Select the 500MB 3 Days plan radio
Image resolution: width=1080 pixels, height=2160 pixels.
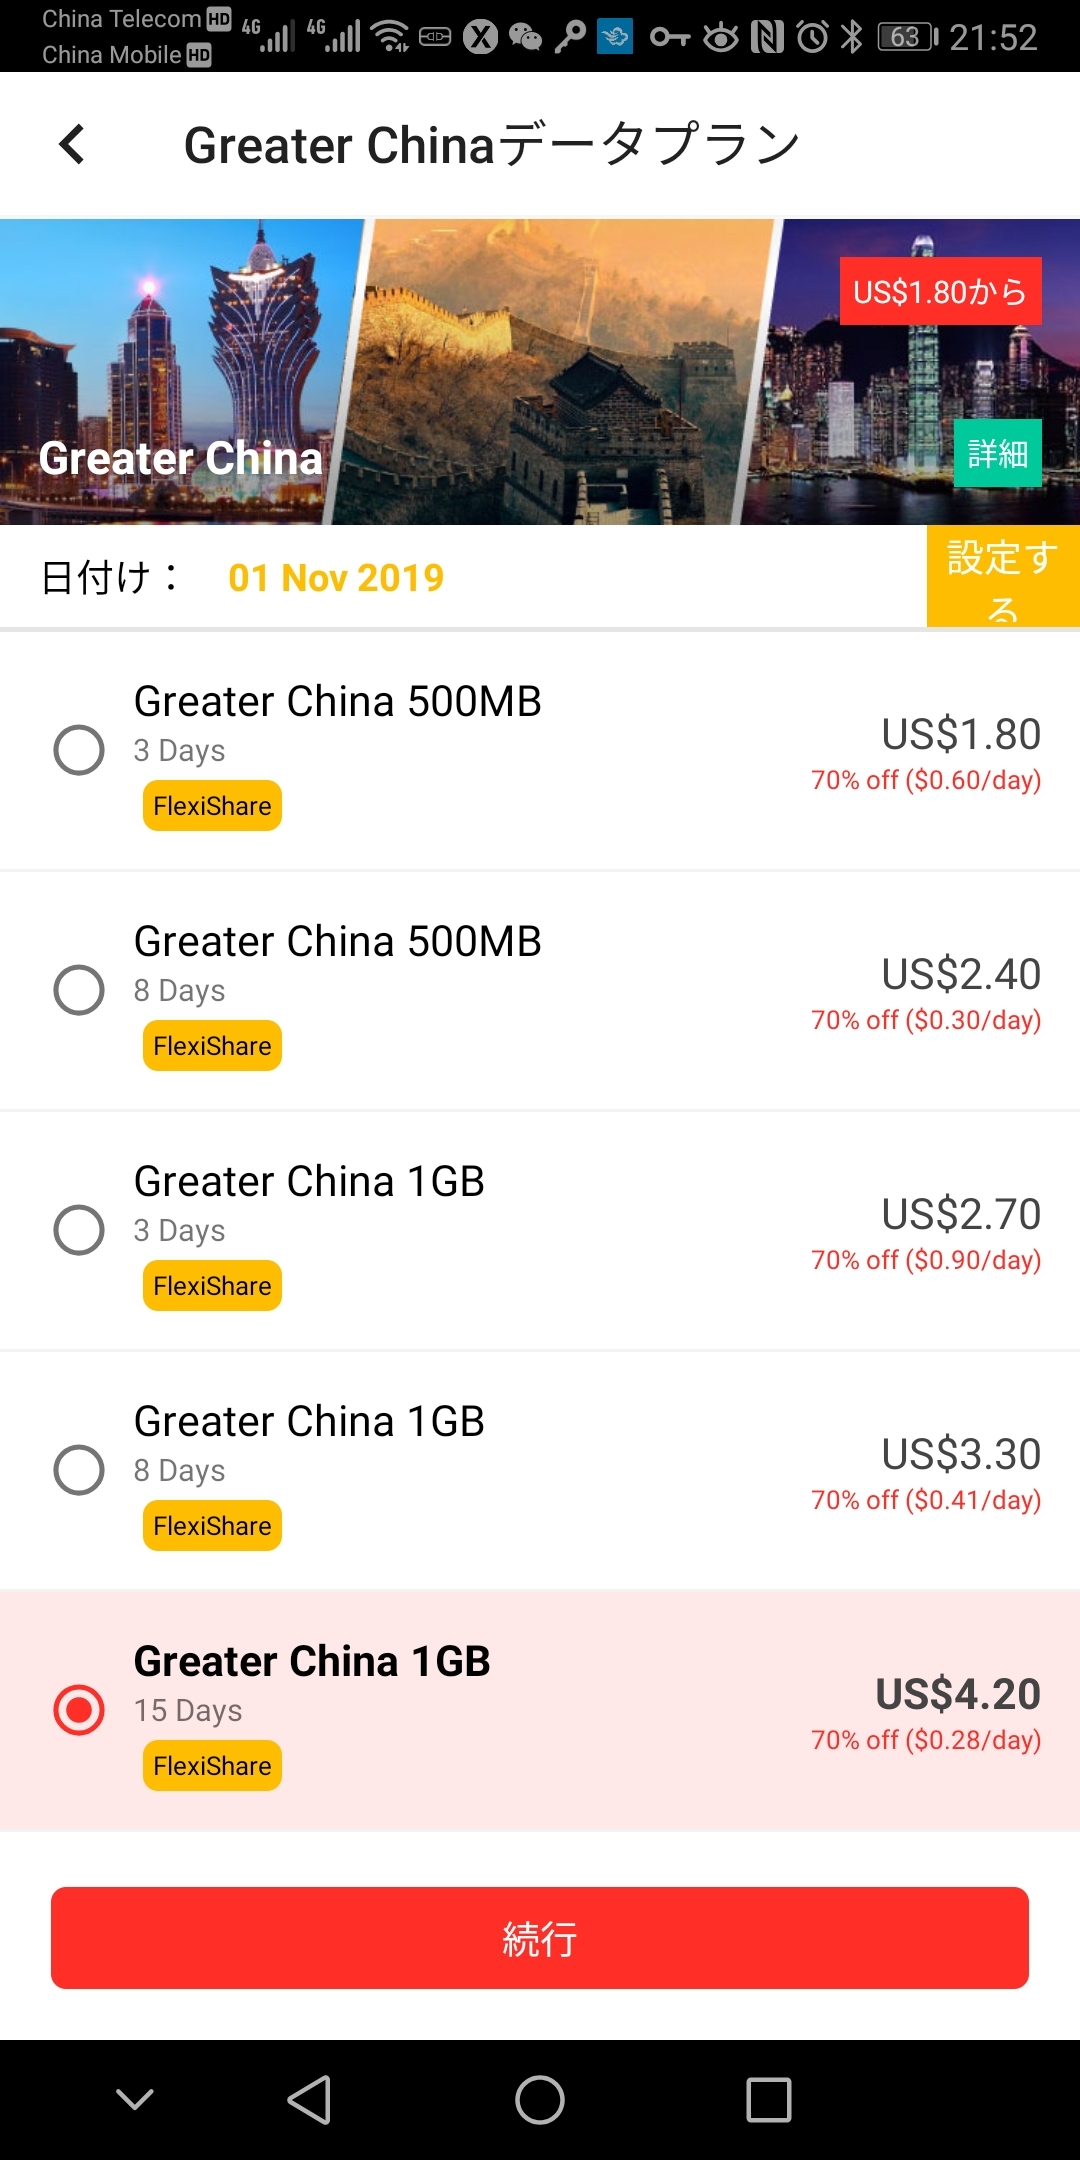coord(79,750)
